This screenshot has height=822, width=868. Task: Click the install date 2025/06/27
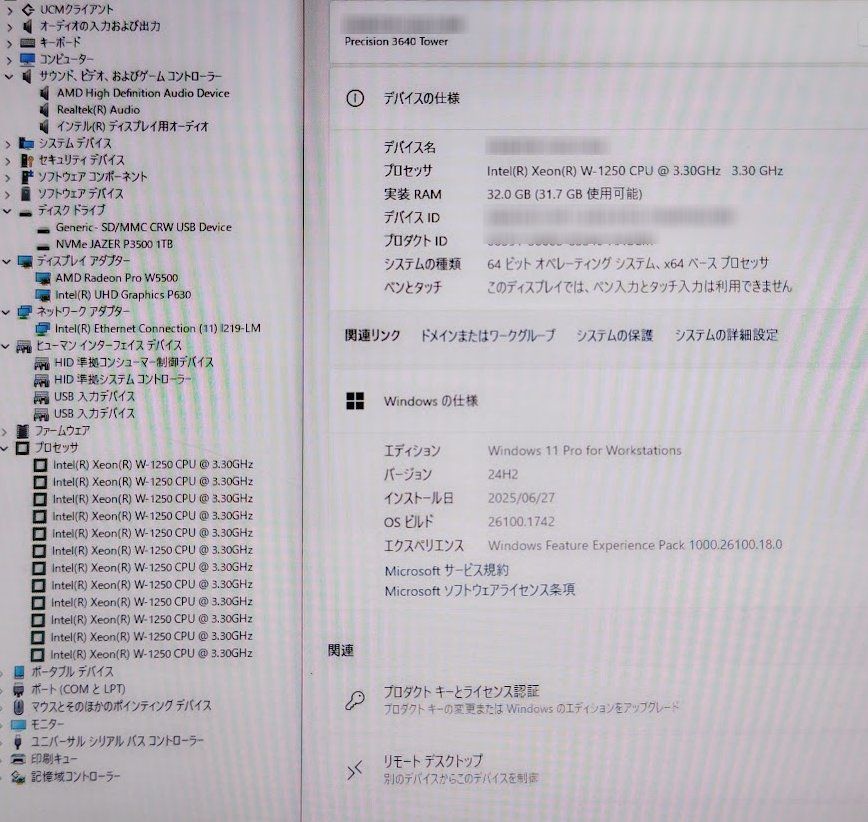(x=521, y=498)
